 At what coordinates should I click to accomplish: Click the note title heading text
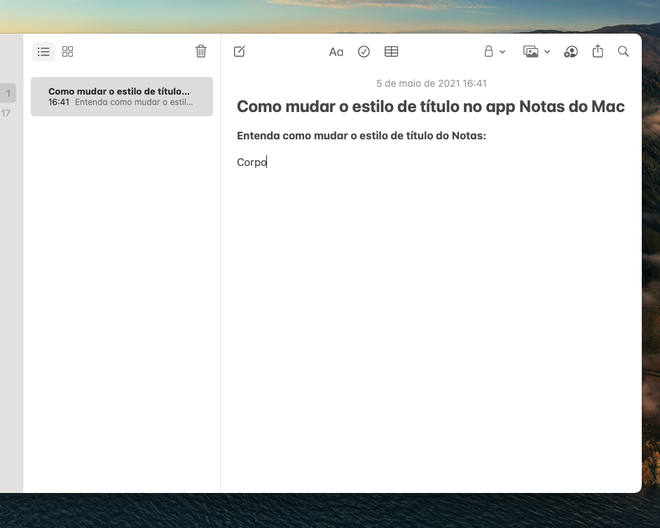click(431, 107)
